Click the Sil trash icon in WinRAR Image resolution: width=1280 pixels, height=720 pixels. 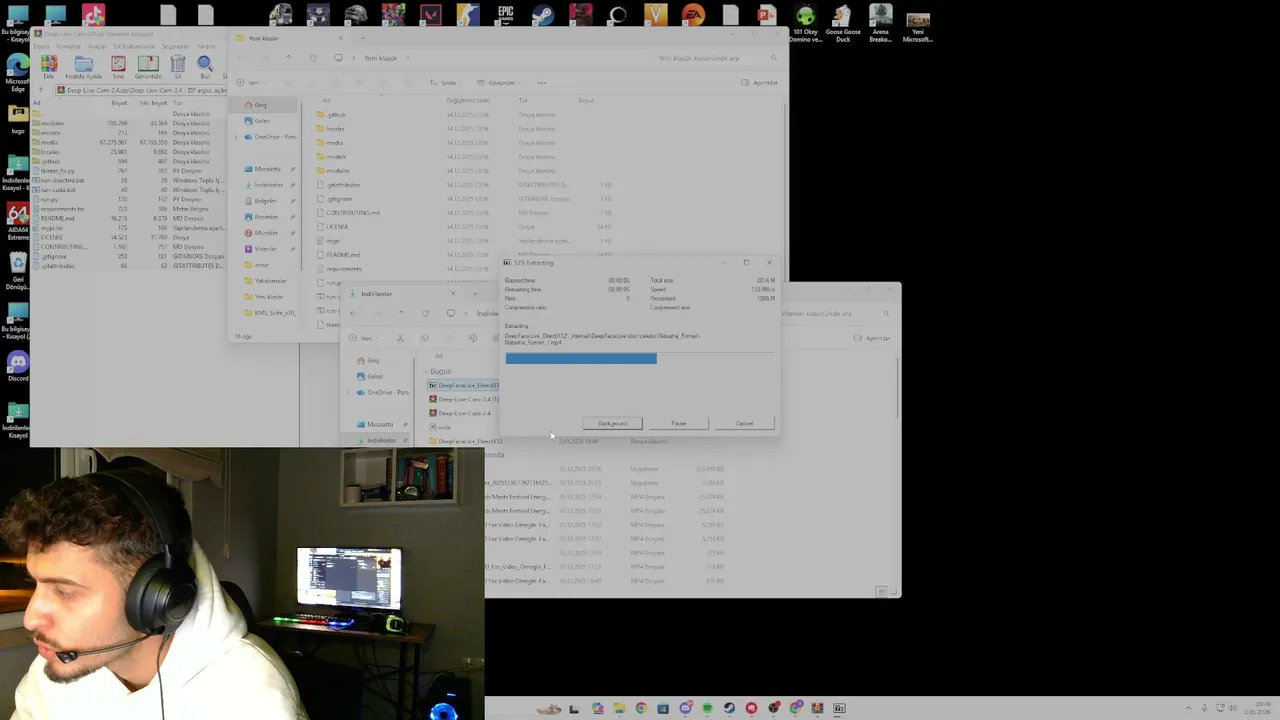point(178,68)
